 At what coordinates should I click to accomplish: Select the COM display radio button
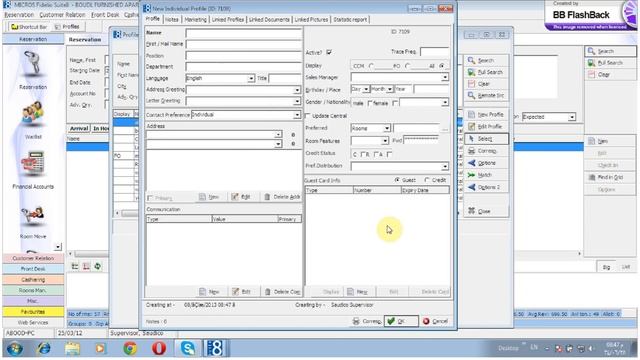(x=371, y=66)
